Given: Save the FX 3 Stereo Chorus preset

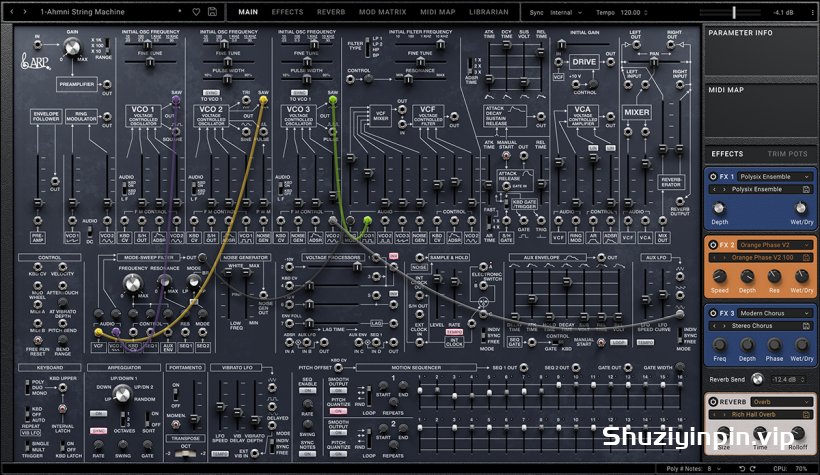Looking at the screenshot, I should pyautogui.click(x=806, y=326).
